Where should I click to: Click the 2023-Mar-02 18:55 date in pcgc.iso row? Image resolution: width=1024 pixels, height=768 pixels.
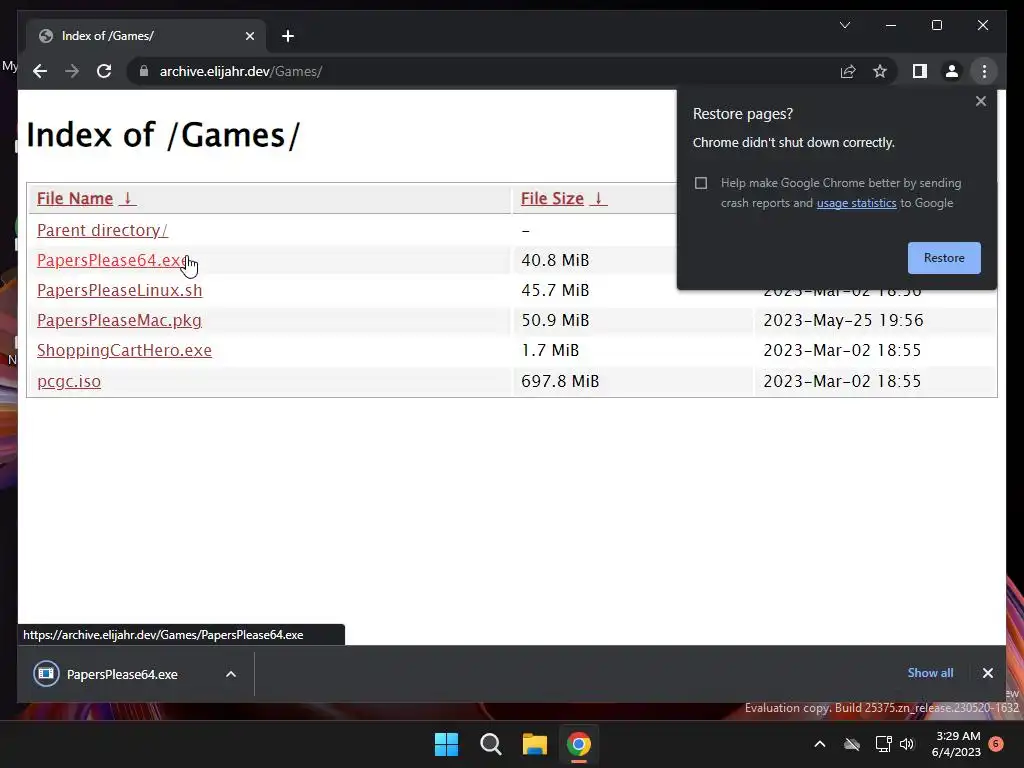pos(842,381)
